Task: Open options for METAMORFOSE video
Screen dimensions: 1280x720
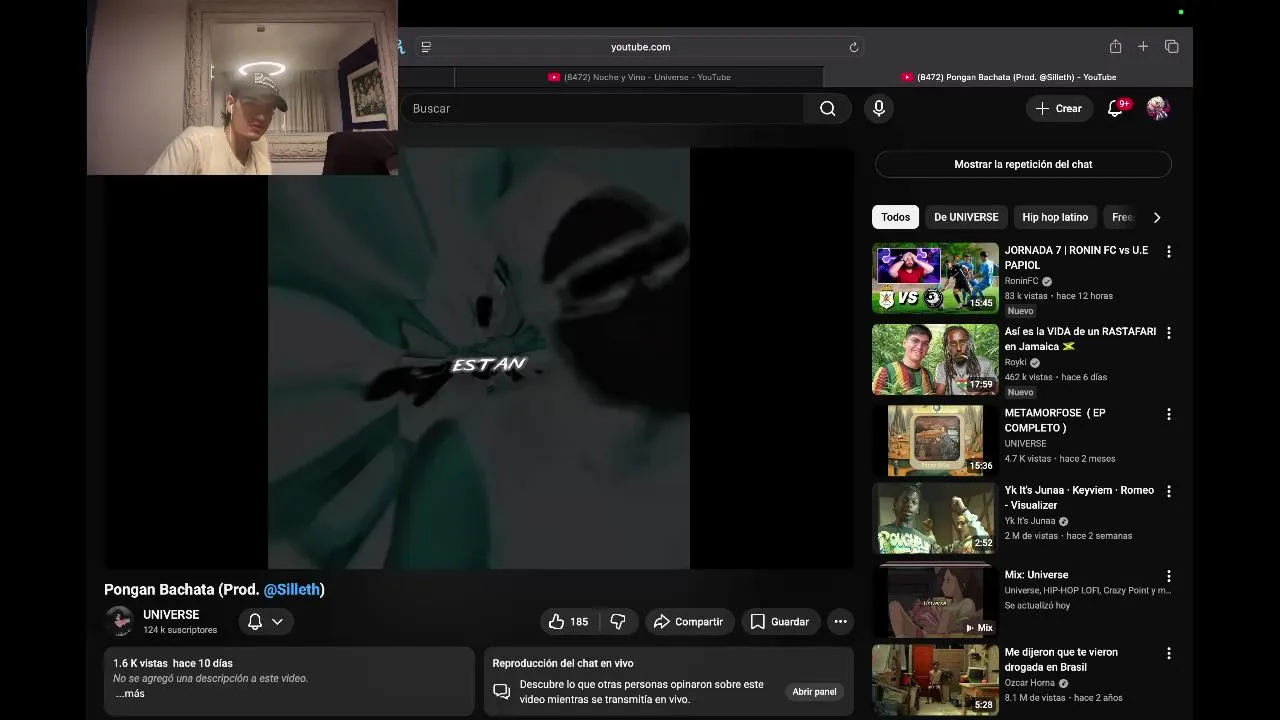Action: 1168,414
